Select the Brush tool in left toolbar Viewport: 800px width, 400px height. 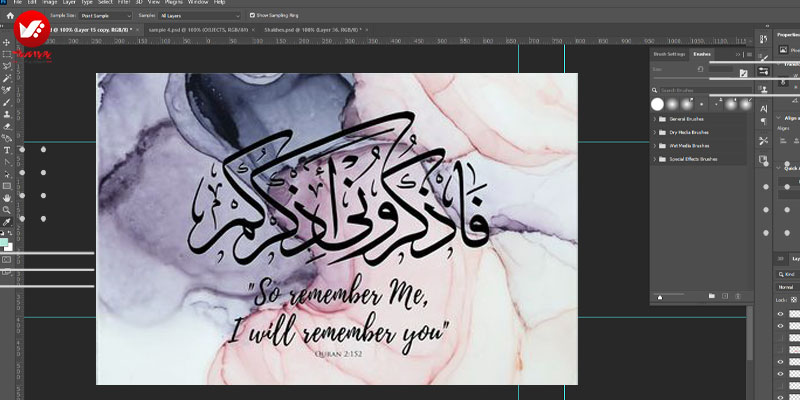(x=7, y=103)
